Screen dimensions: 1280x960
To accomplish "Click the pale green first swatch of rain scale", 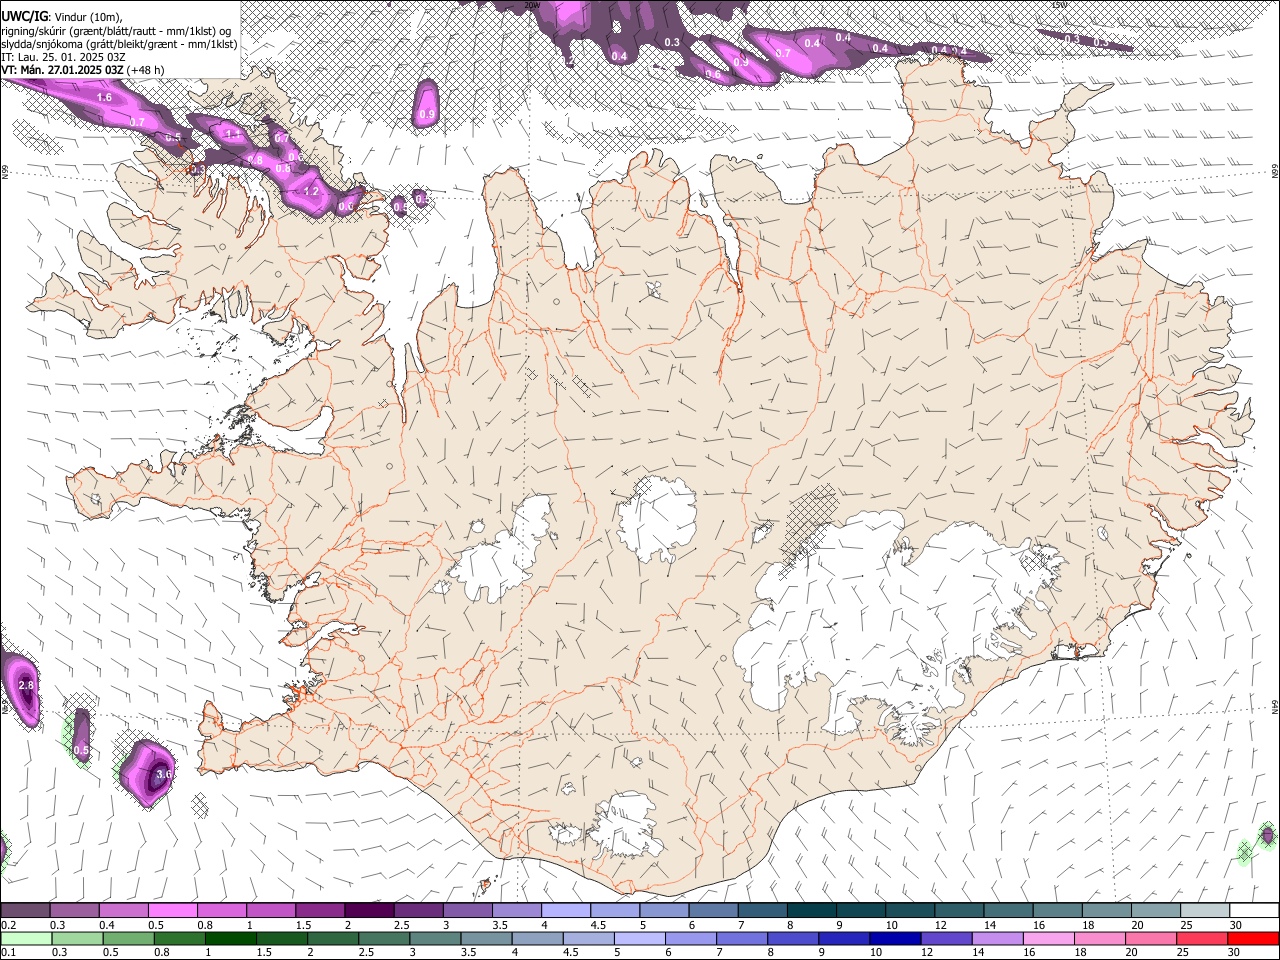I will tap(27, 939).
